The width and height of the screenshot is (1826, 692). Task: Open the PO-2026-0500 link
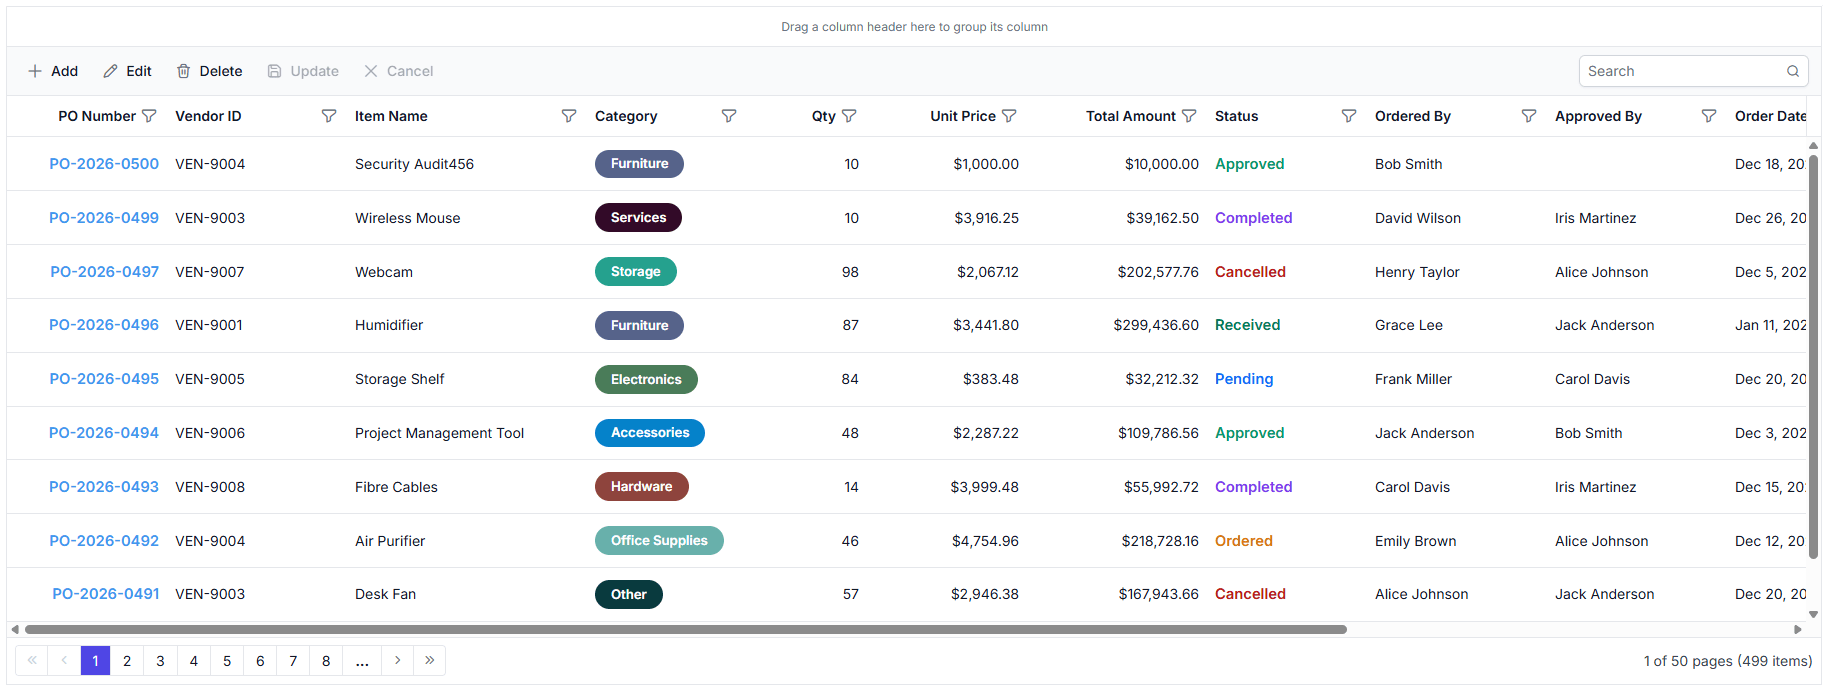104,164
